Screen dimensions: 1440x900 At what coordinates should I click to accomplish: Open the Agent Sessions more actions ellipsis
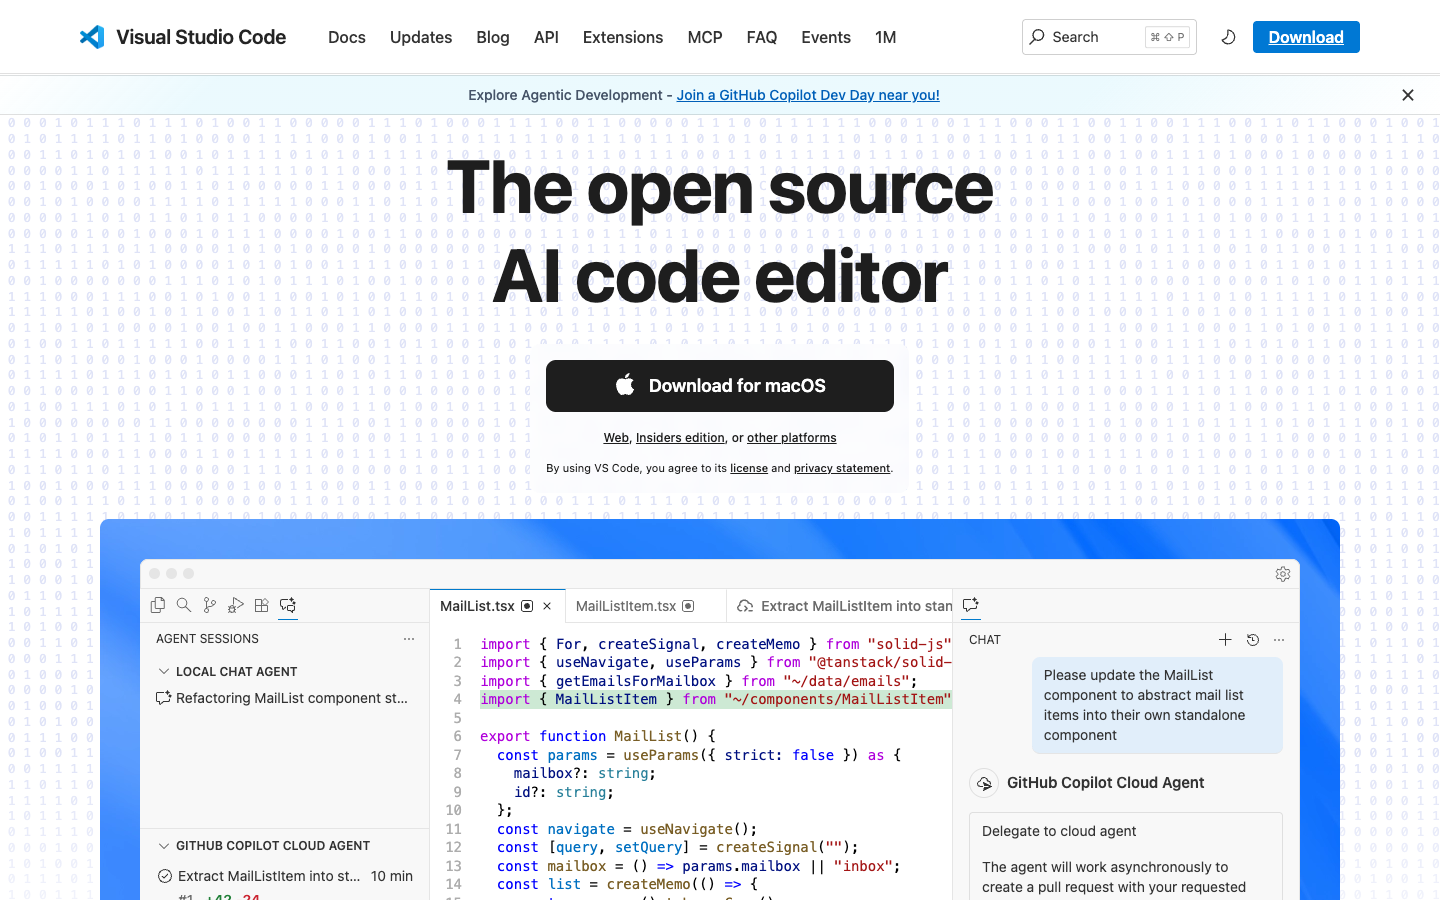[x=409, y=639]
